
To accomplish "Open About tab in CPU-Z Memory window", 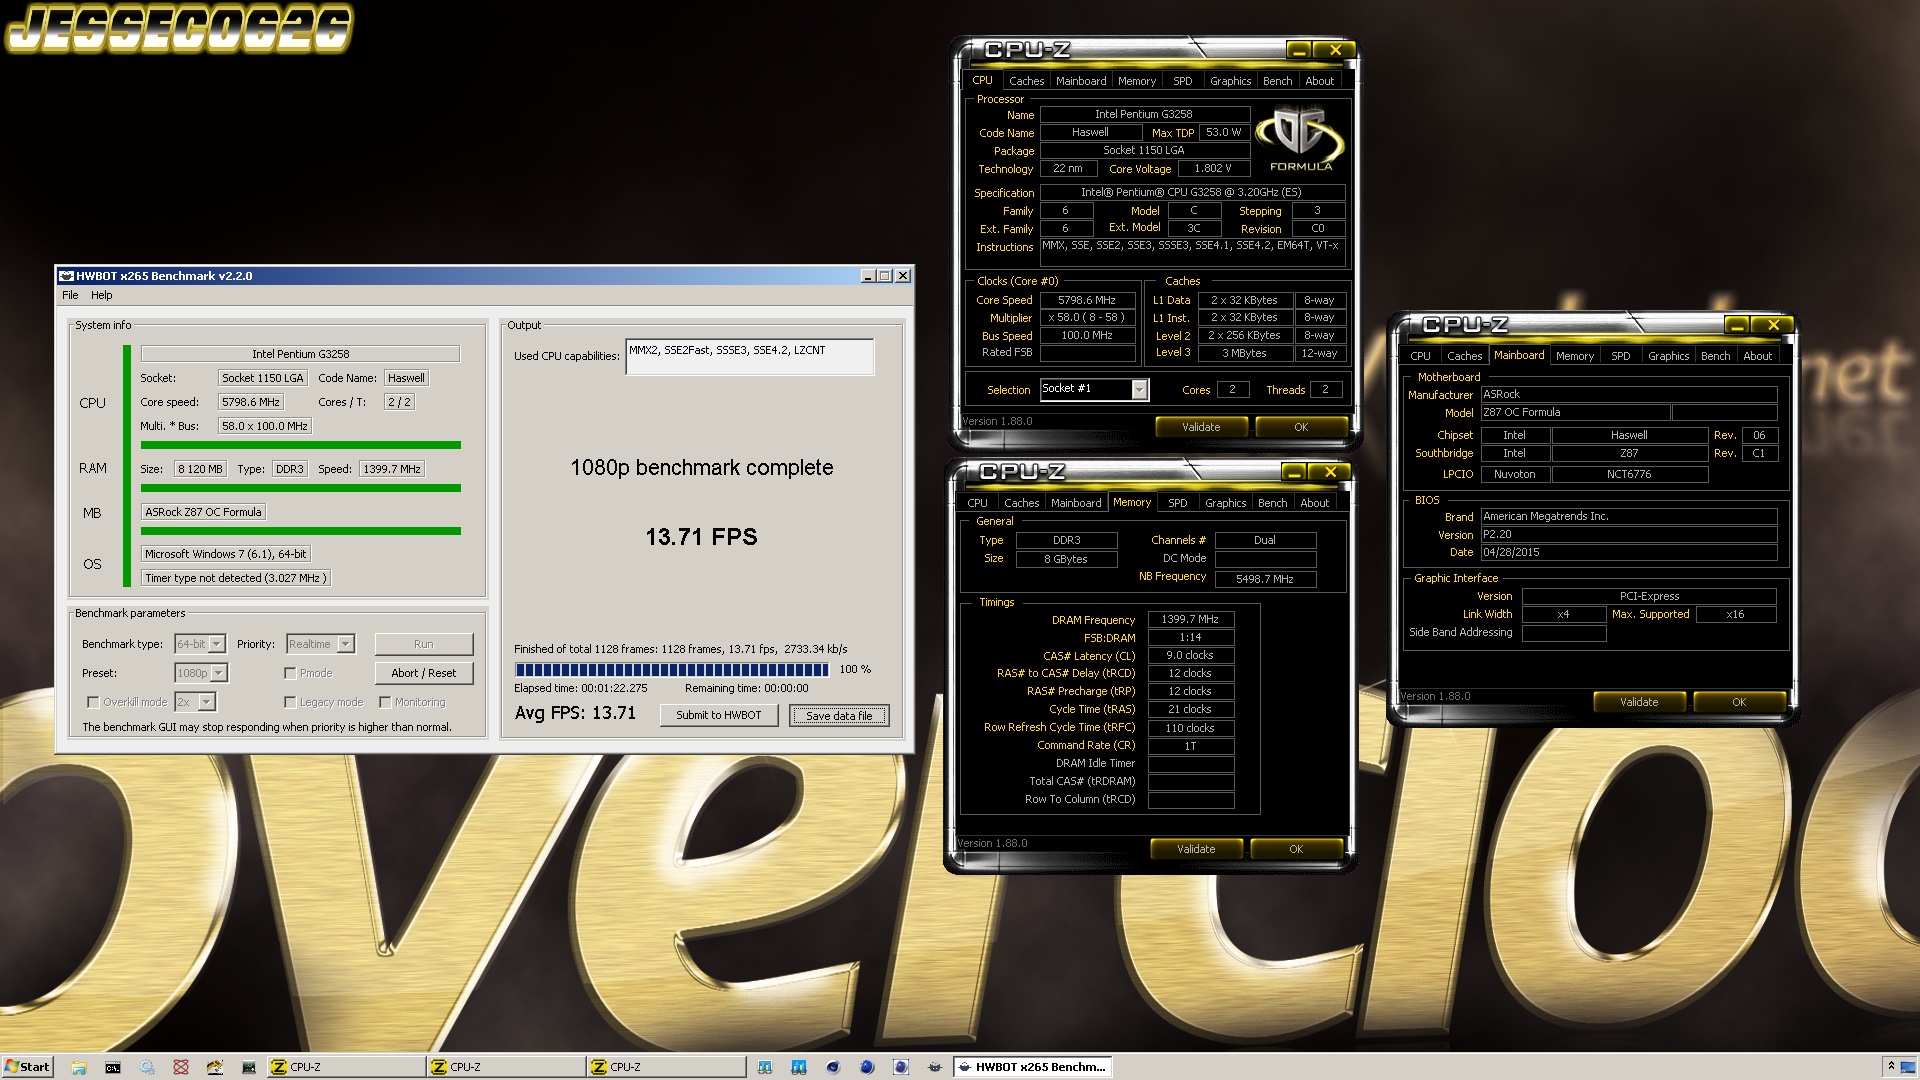I will pos(1314,503).
